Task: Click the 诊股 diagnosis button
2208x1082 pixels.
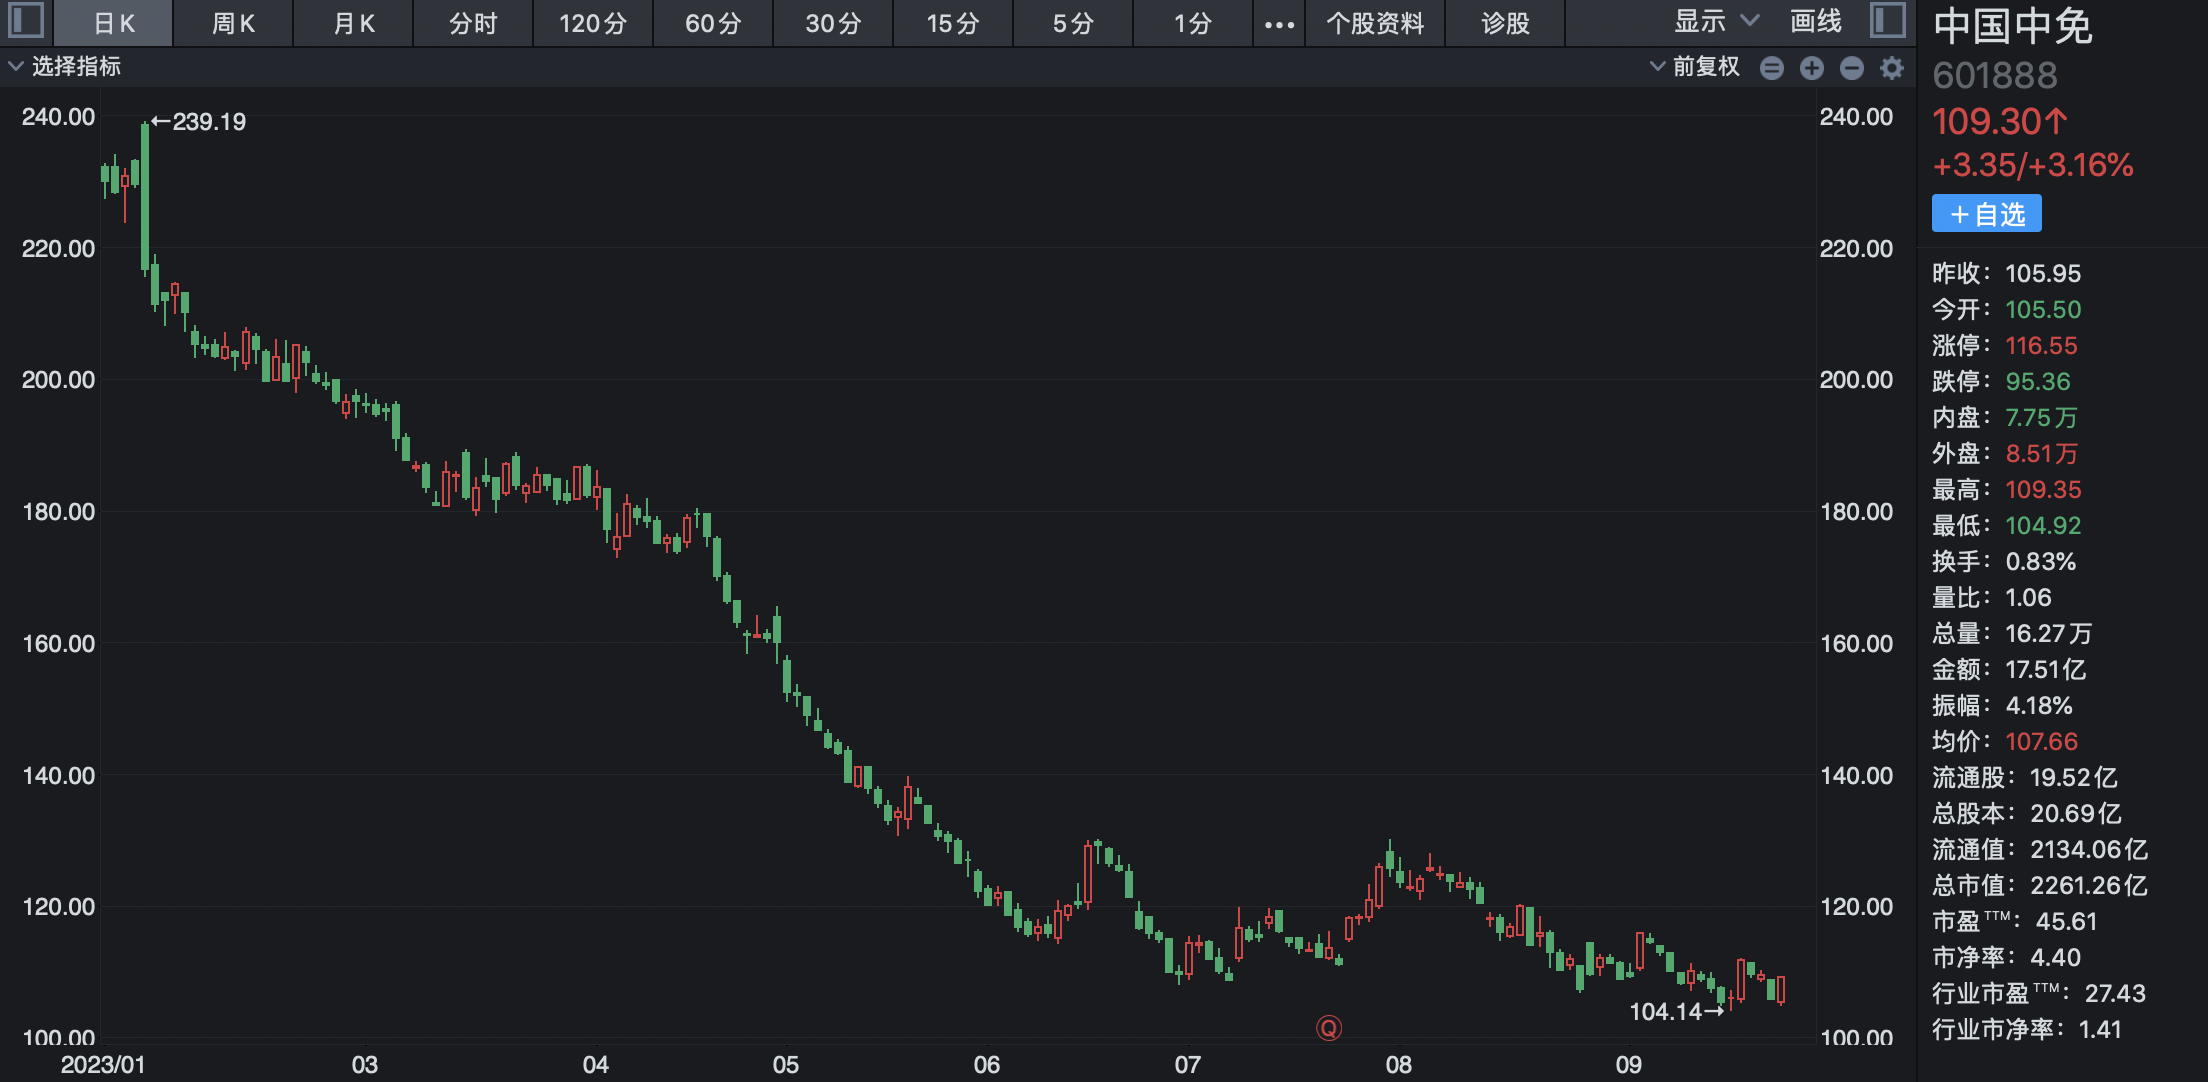Action: 1505,24
